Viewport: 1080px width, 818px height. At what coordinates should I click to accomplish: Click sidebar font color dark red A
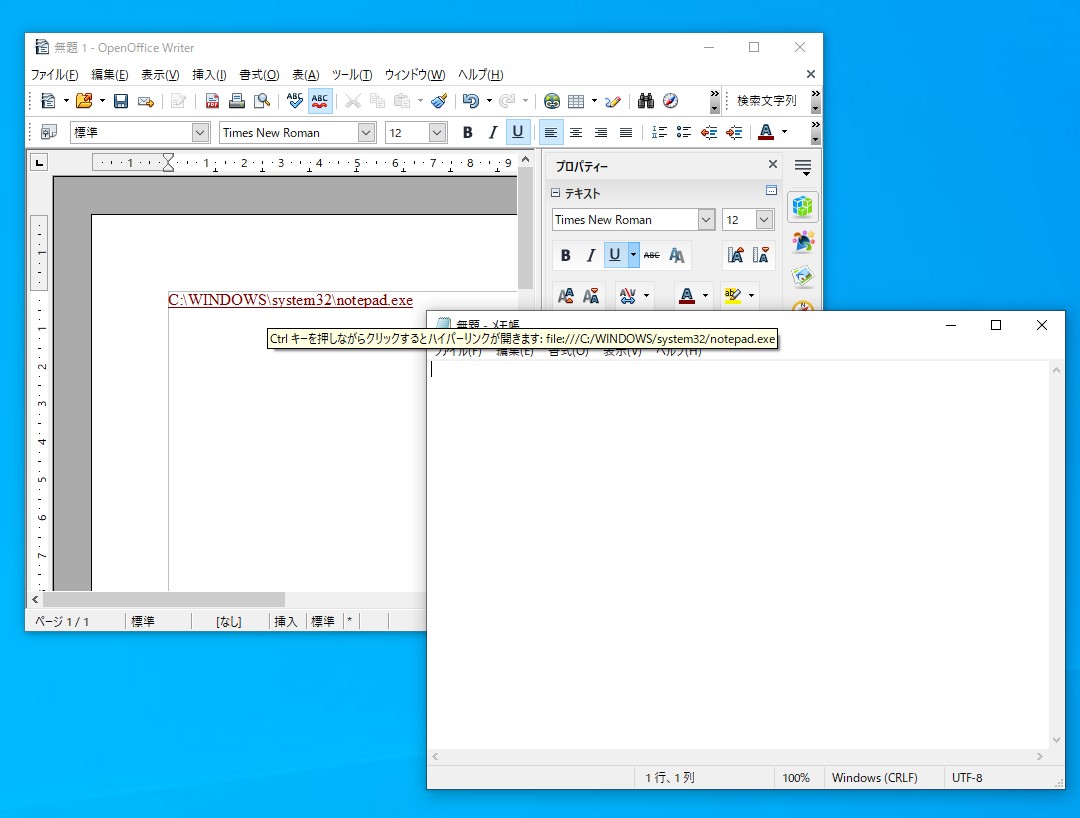pyautogui.click(x=687, y=296)
